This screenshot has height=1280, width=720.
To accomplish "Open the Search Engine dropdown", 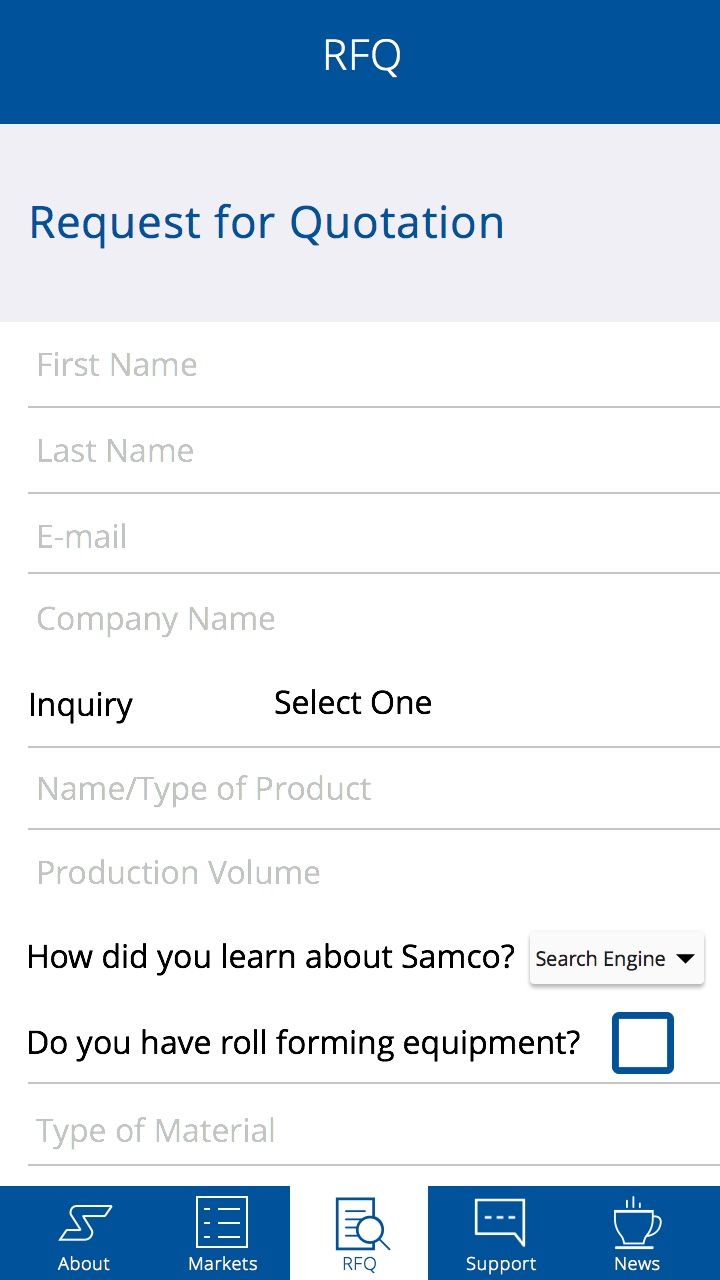I will click(617, 958).
